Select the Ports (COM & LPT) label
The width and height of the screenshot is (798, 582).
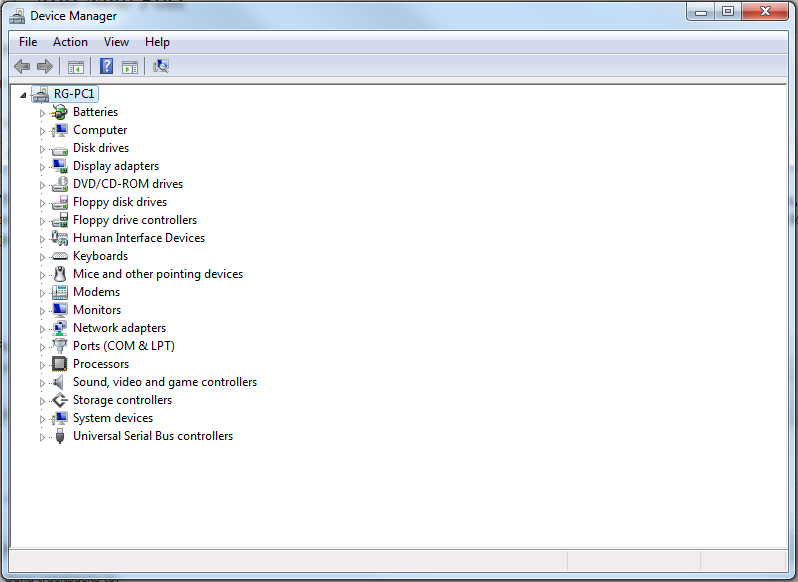click(124, 346)
